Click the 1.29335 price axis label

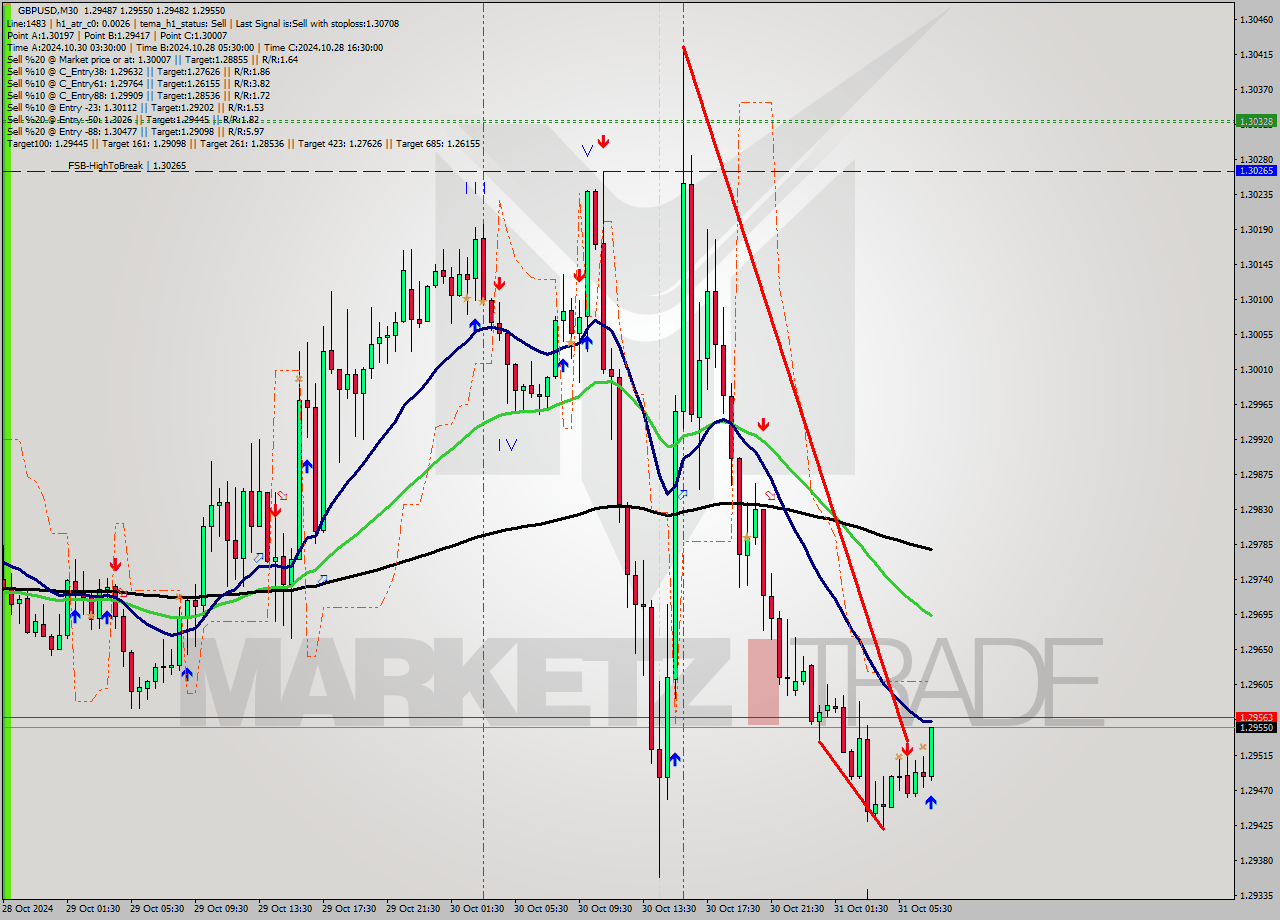click(1256, 895)
